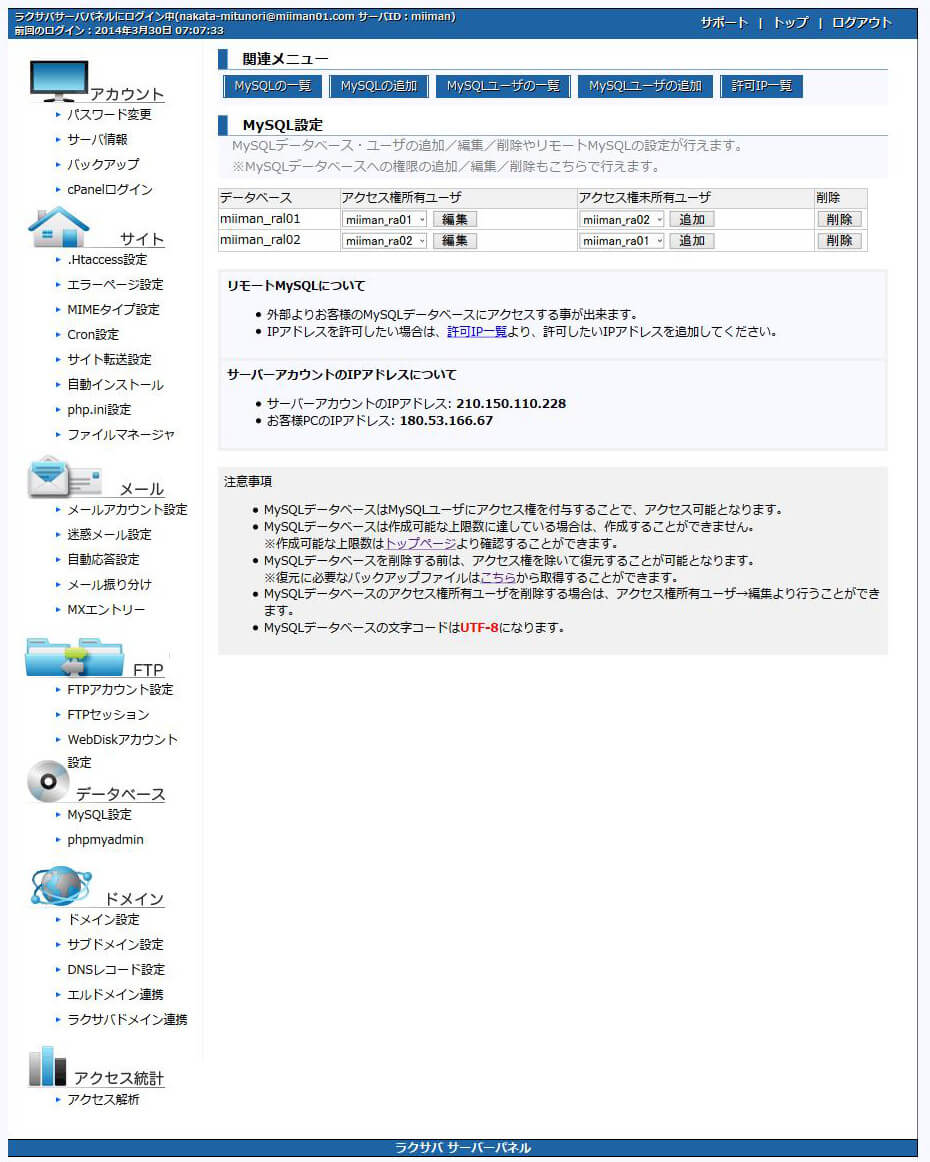Open Cron設定 in sidebar
The height and width of the screenshot is (1162, 930).
pos(93,335)
